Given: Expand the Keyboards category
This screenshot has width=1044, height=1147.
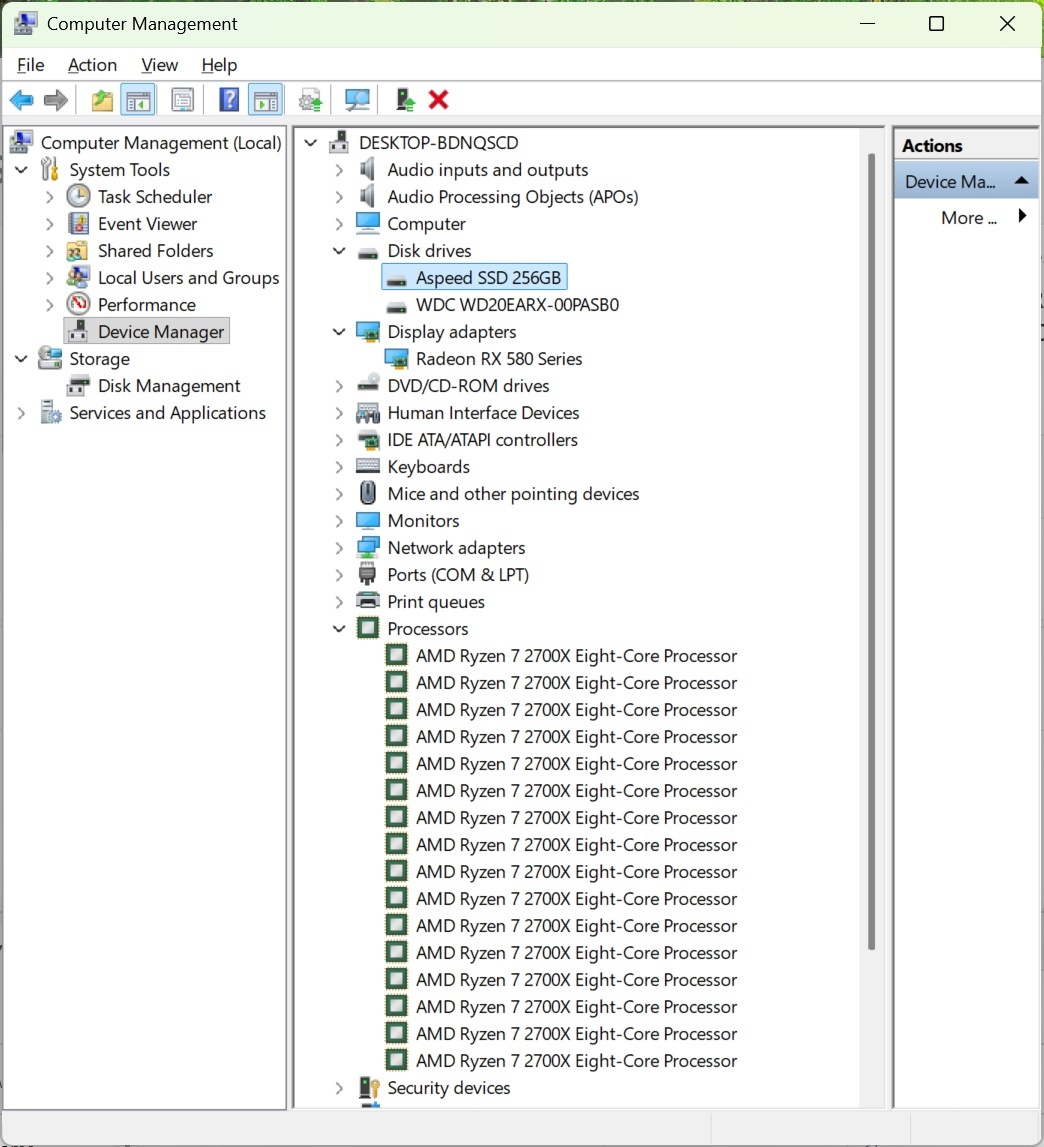Looking at the screenshot, I should tap(339, 467).
